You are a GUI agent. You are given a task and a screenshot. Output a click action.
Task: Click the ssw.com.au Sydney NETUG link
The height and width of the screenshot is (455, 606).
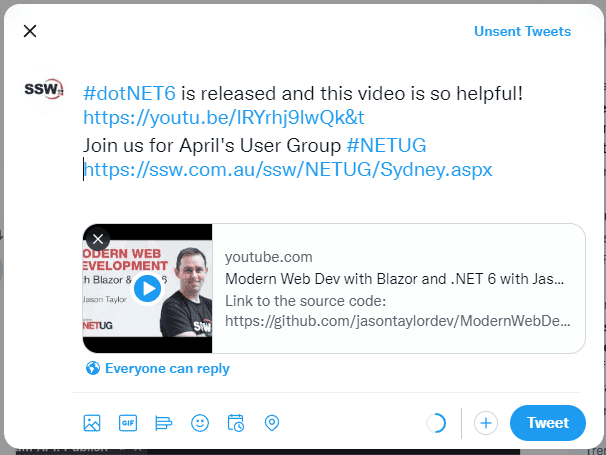tap(288, 169)
